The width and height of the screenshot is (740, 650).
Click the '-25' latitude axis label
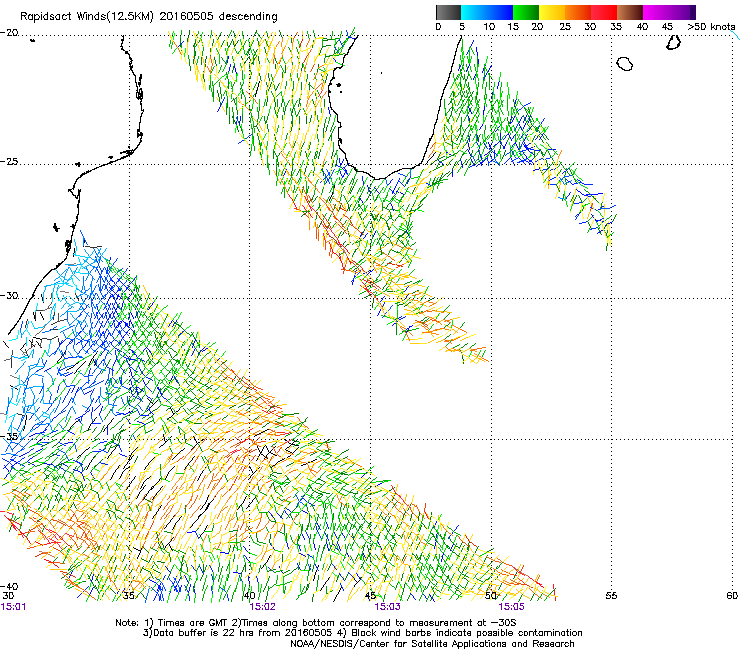[x=9, y=162]
